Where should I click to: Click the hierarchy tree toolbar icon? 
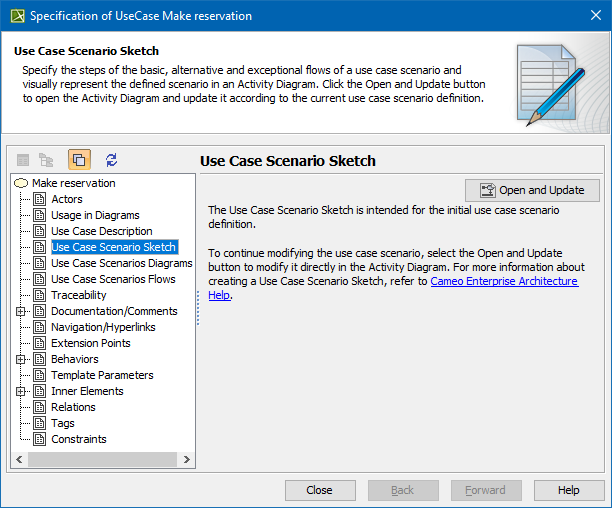pos(46,159)
